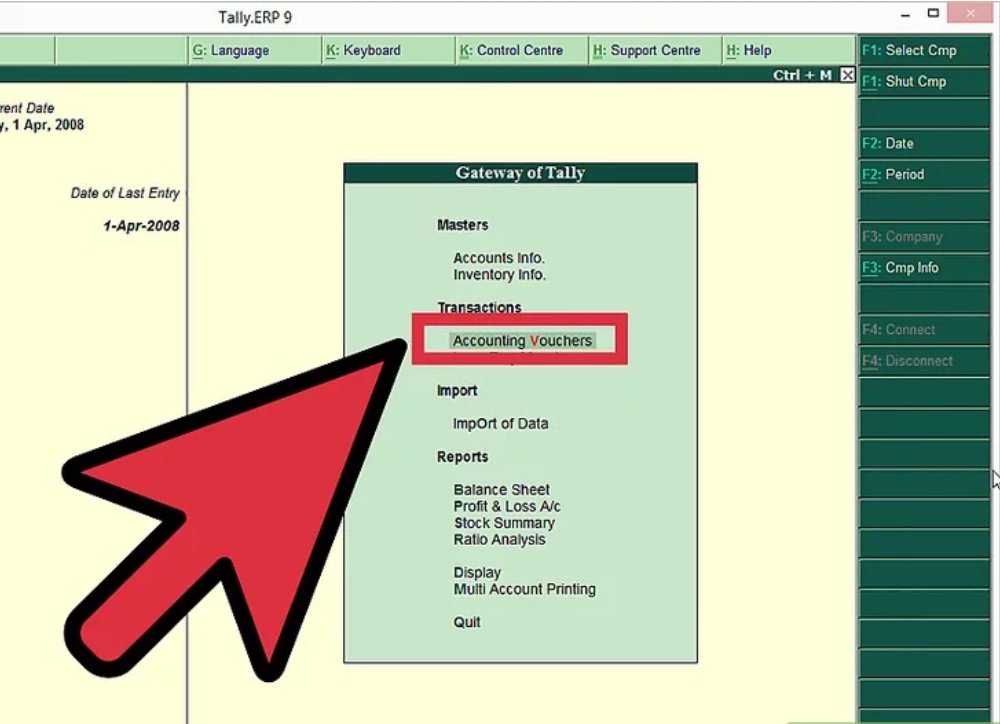Click the F3 Company button
The width and height of the screenshot is (1000, 724).
pos(923,237)
